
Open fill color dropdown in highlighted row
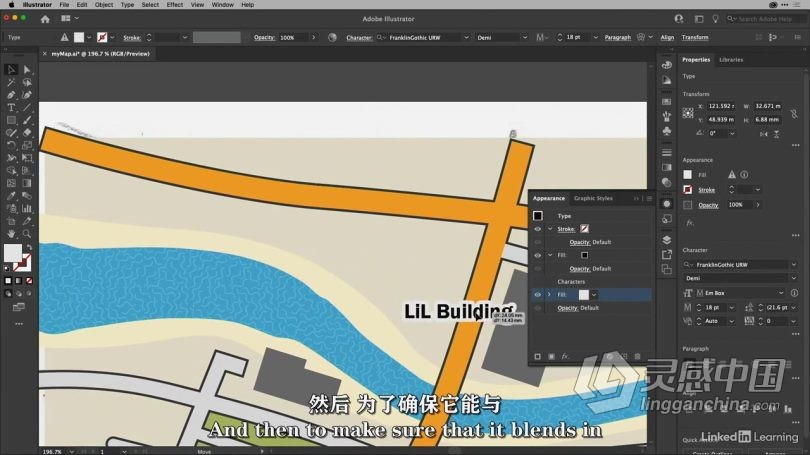pos(594,295)
